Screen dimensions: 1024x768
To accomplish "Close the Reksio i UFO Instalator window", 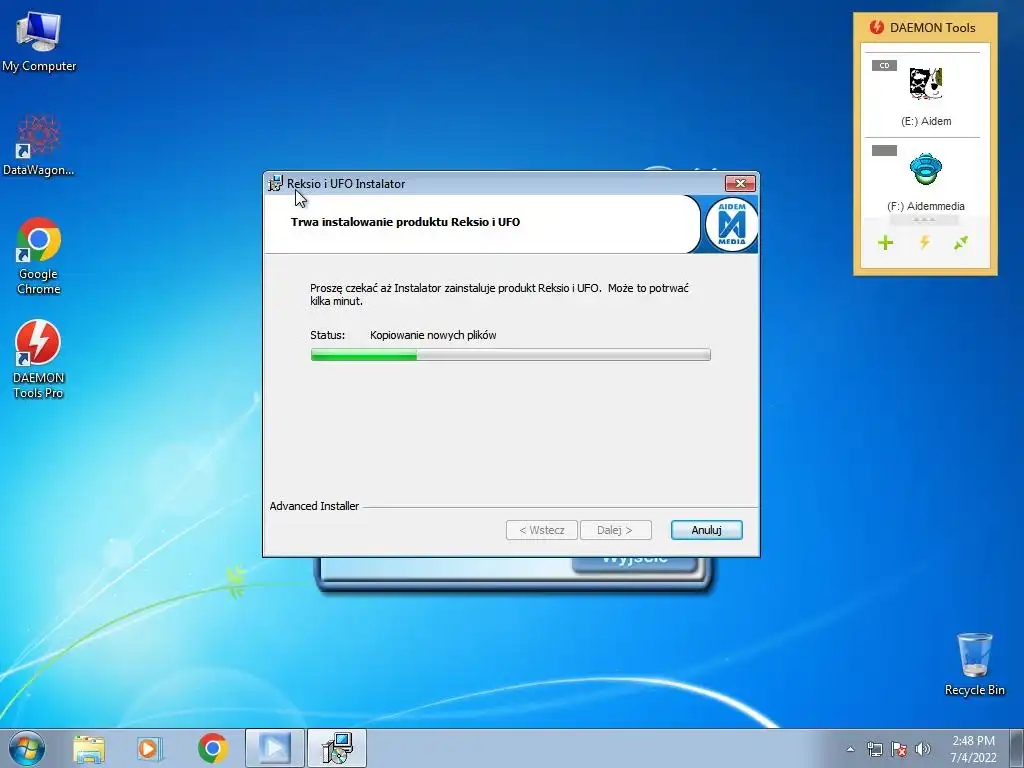I will click(740, 184).
